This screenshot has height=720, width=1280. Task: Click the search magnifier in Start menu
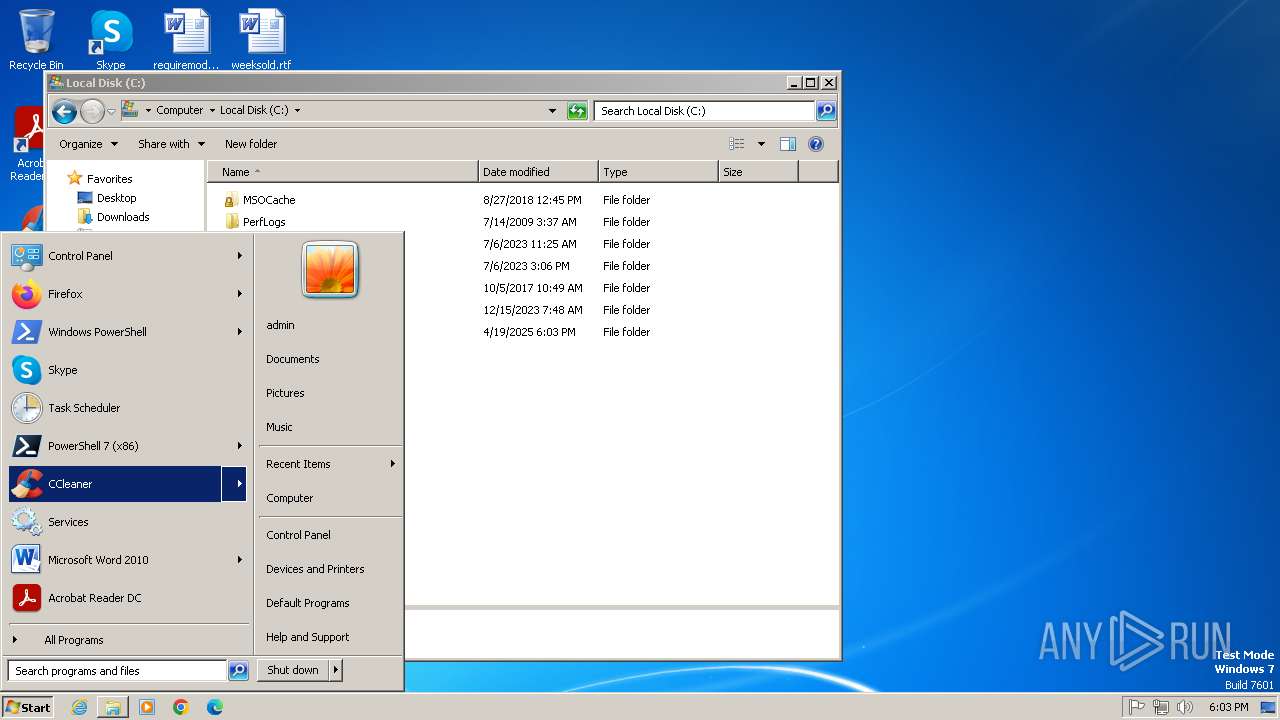coord(238,671)
